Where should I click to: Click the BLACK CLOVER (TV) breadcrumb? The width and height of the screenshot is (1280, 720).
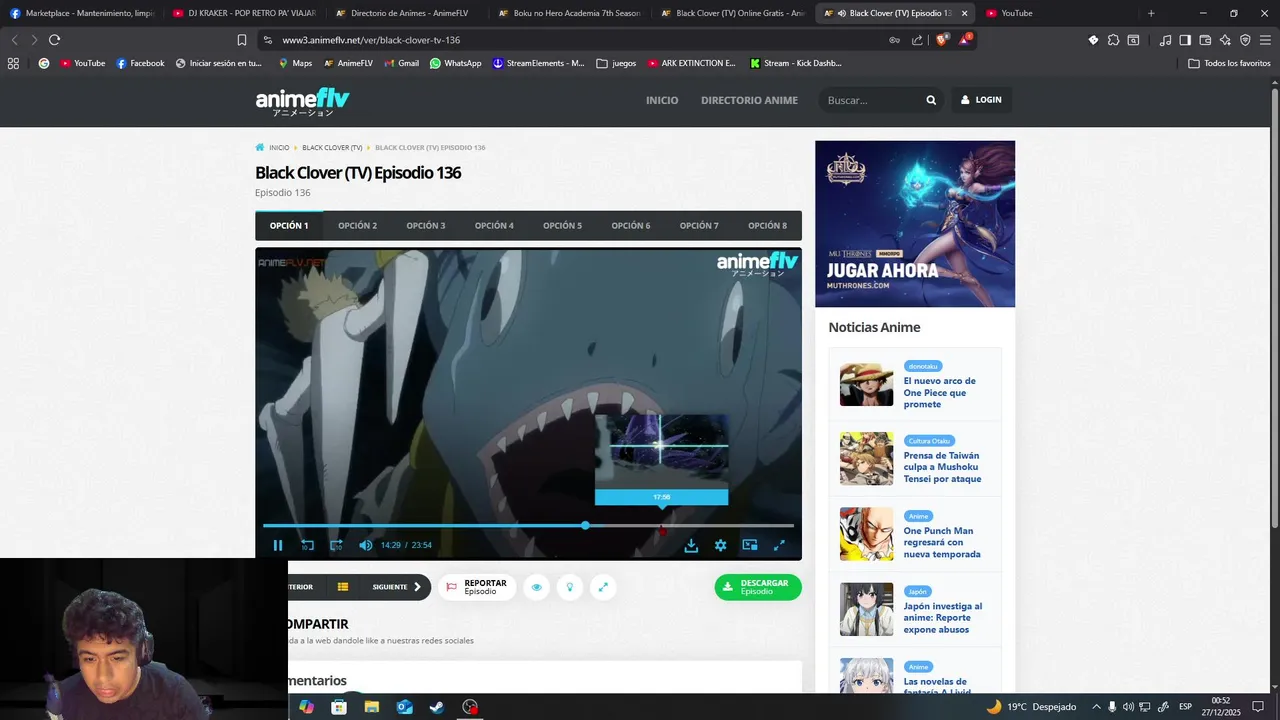click(332, 148)
